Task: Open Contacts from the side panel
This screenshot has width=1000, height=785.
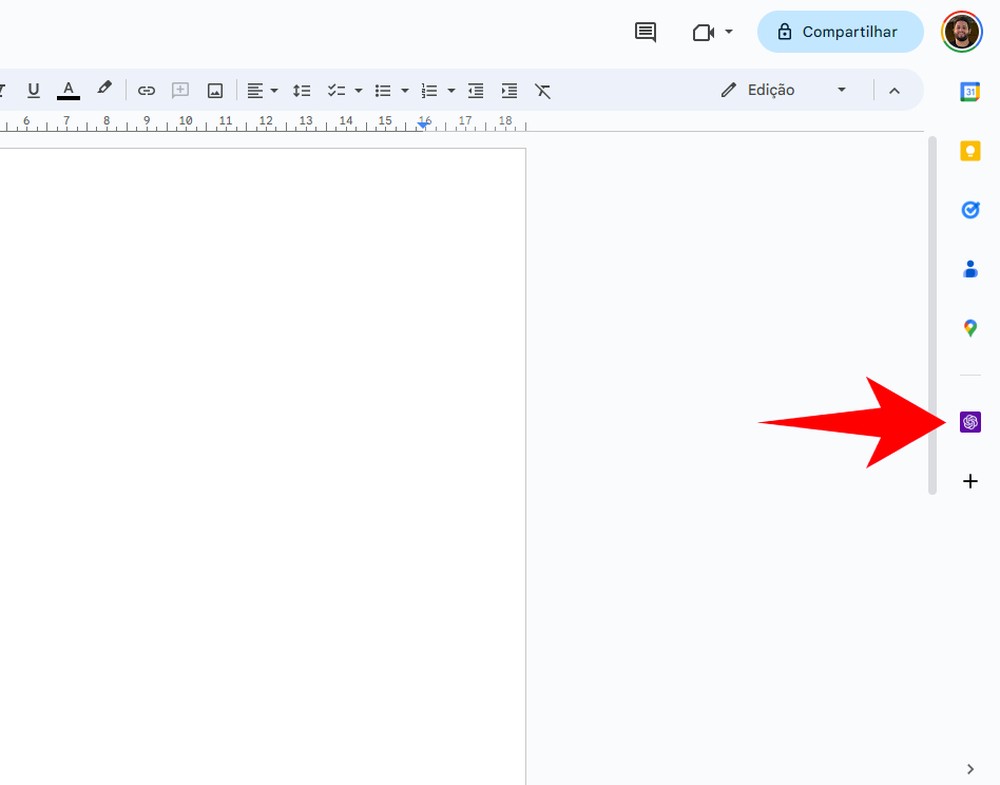Action: pos(970,268)
